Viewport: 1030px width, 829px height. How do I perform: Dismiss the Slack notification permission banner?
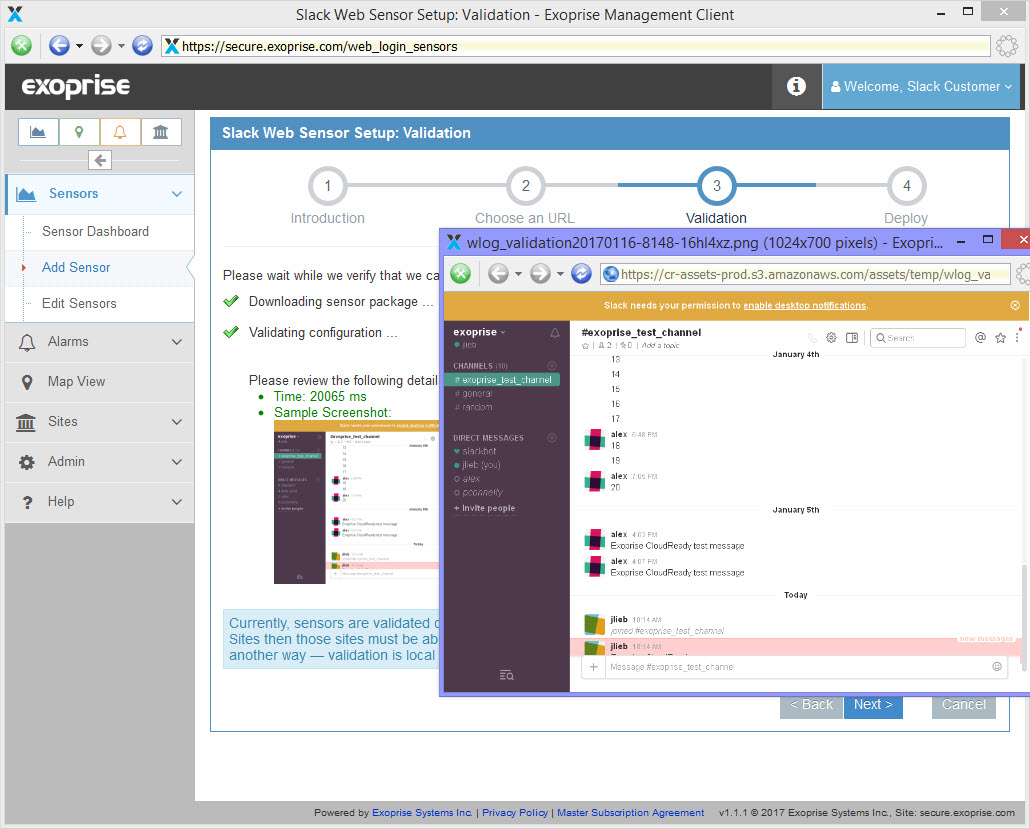pos(1015,305)
